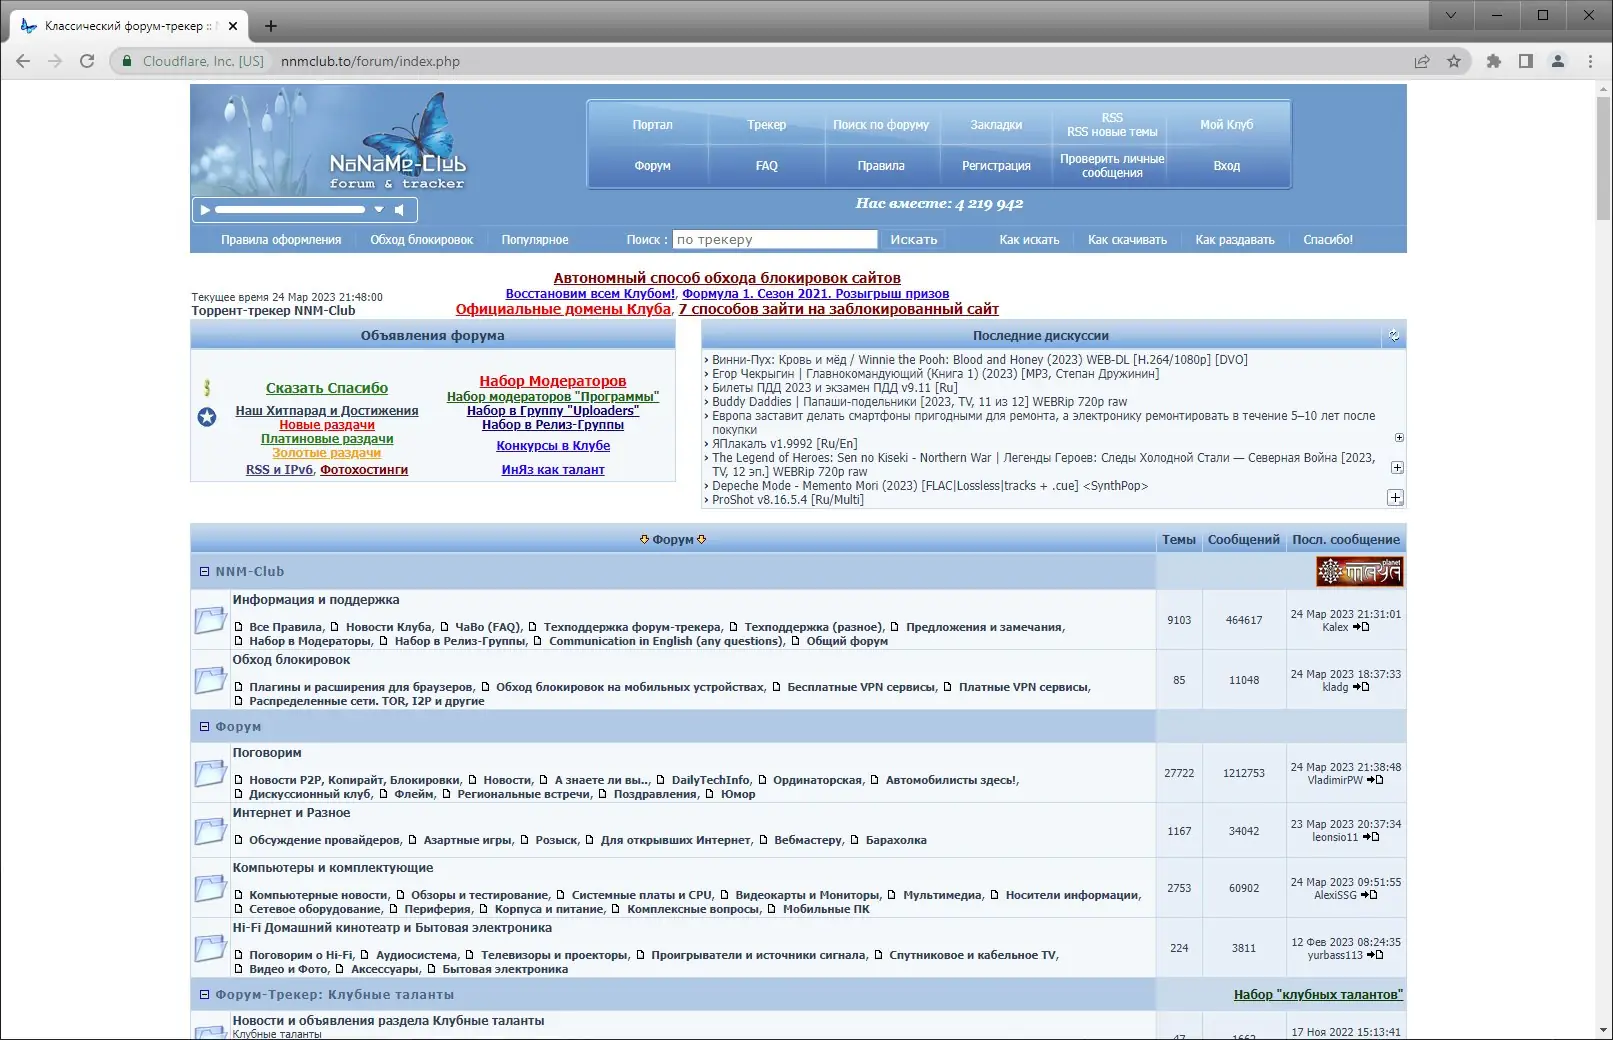Open the audio player dropdown arrow
1613x1040 pixels.
(x=379, y=210)
